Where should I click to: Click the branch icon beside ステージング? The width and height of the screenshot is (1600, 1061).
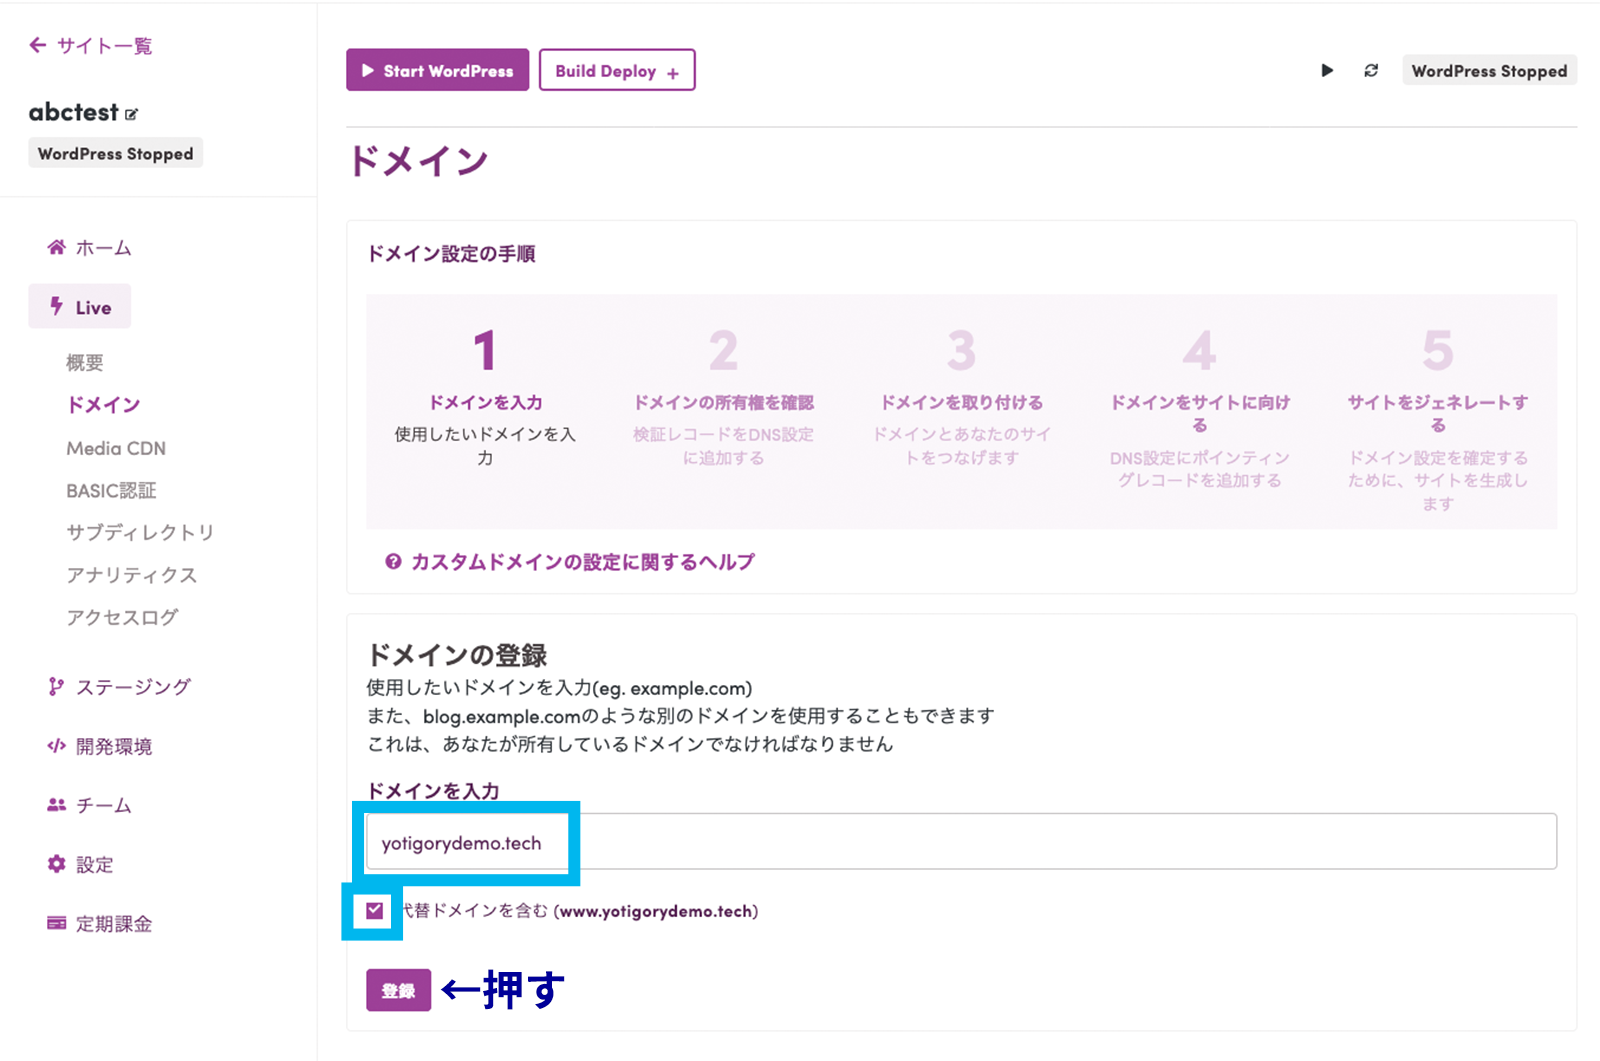coord(56,686)
